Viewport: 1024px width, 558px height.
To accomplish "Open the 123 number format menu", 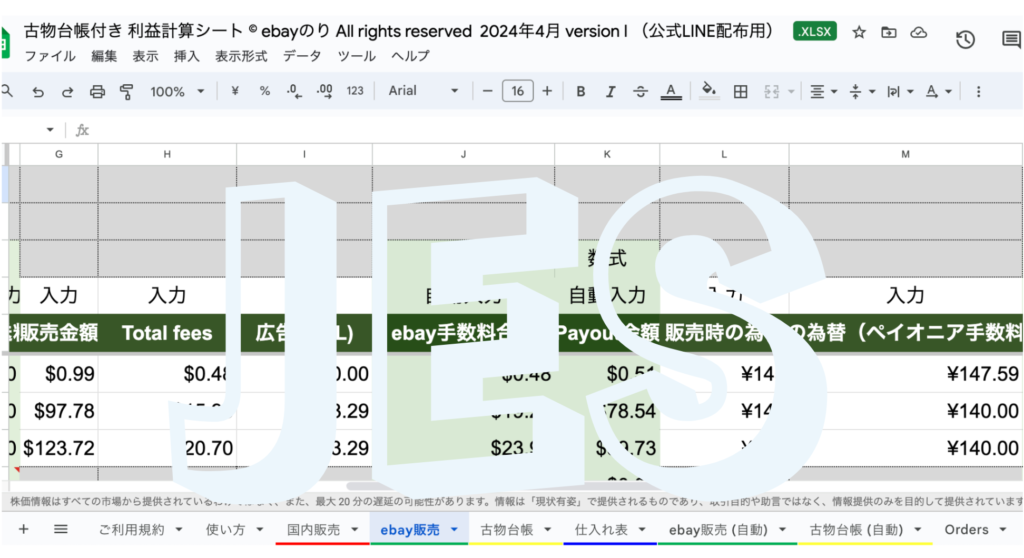I will (x=355, y=91).
